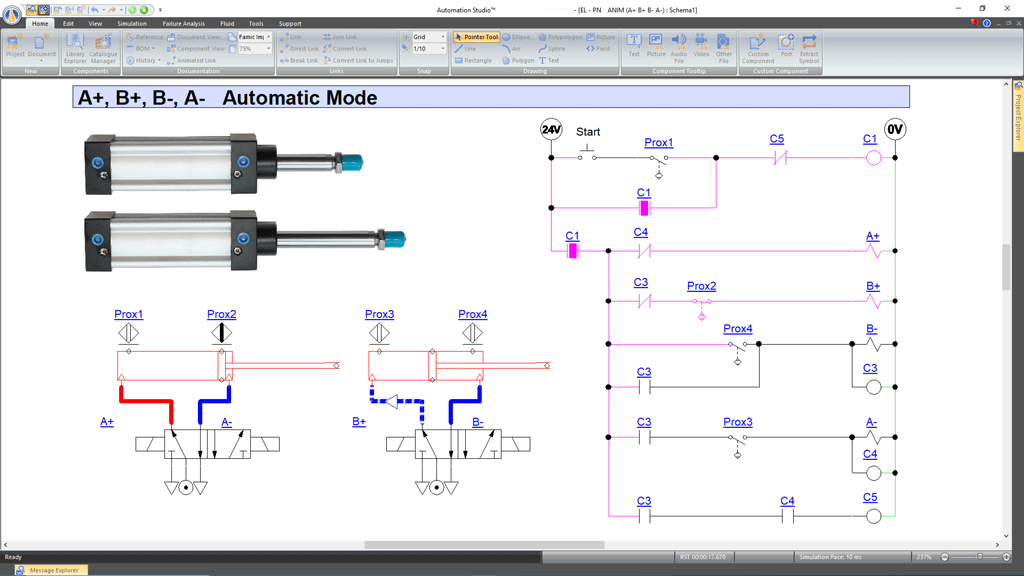Click the Video tooltip icon
The image size is (1024, 576).
pyautogui.click(x=701, y=46)
